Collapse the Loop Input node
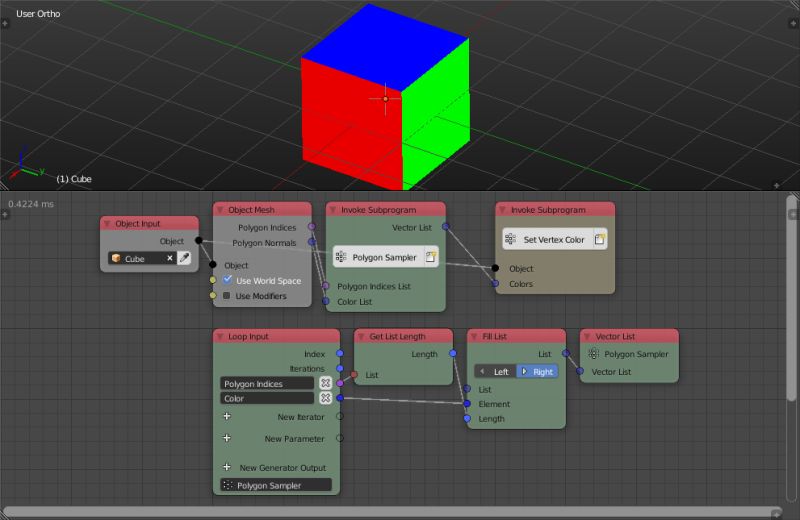Image resolution: width=800 pixels, height=520 pixels. point(220,337)
